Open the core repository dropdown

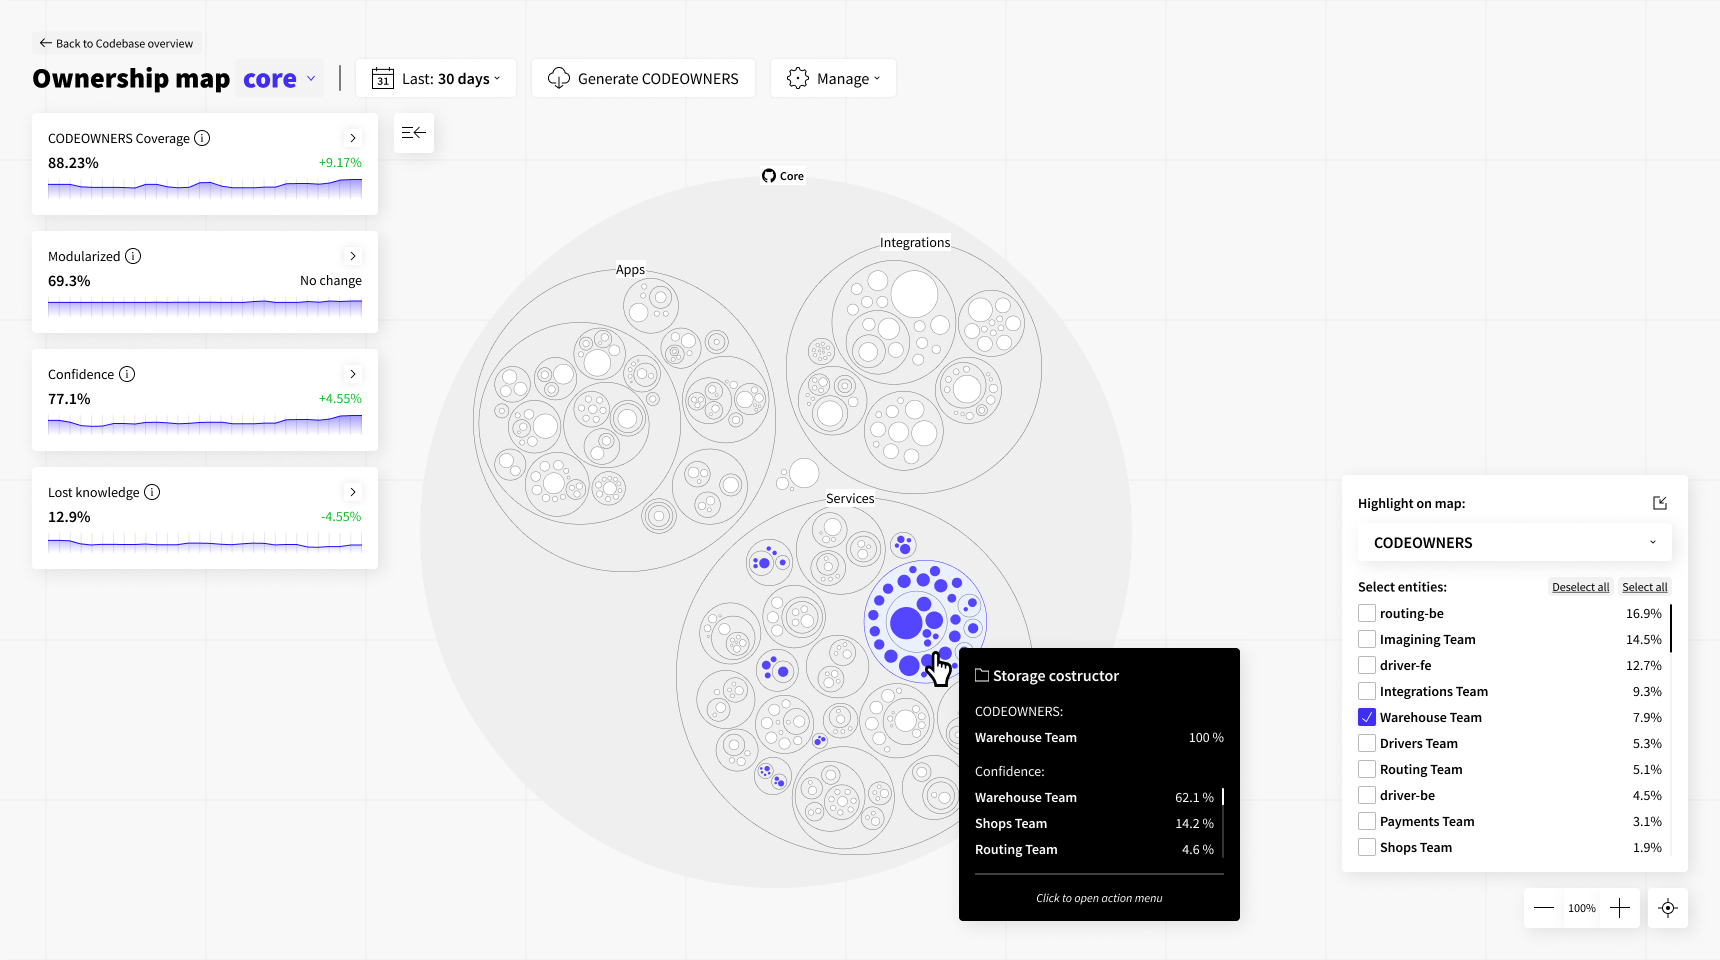pyautogui.click(x=280, y=79)
